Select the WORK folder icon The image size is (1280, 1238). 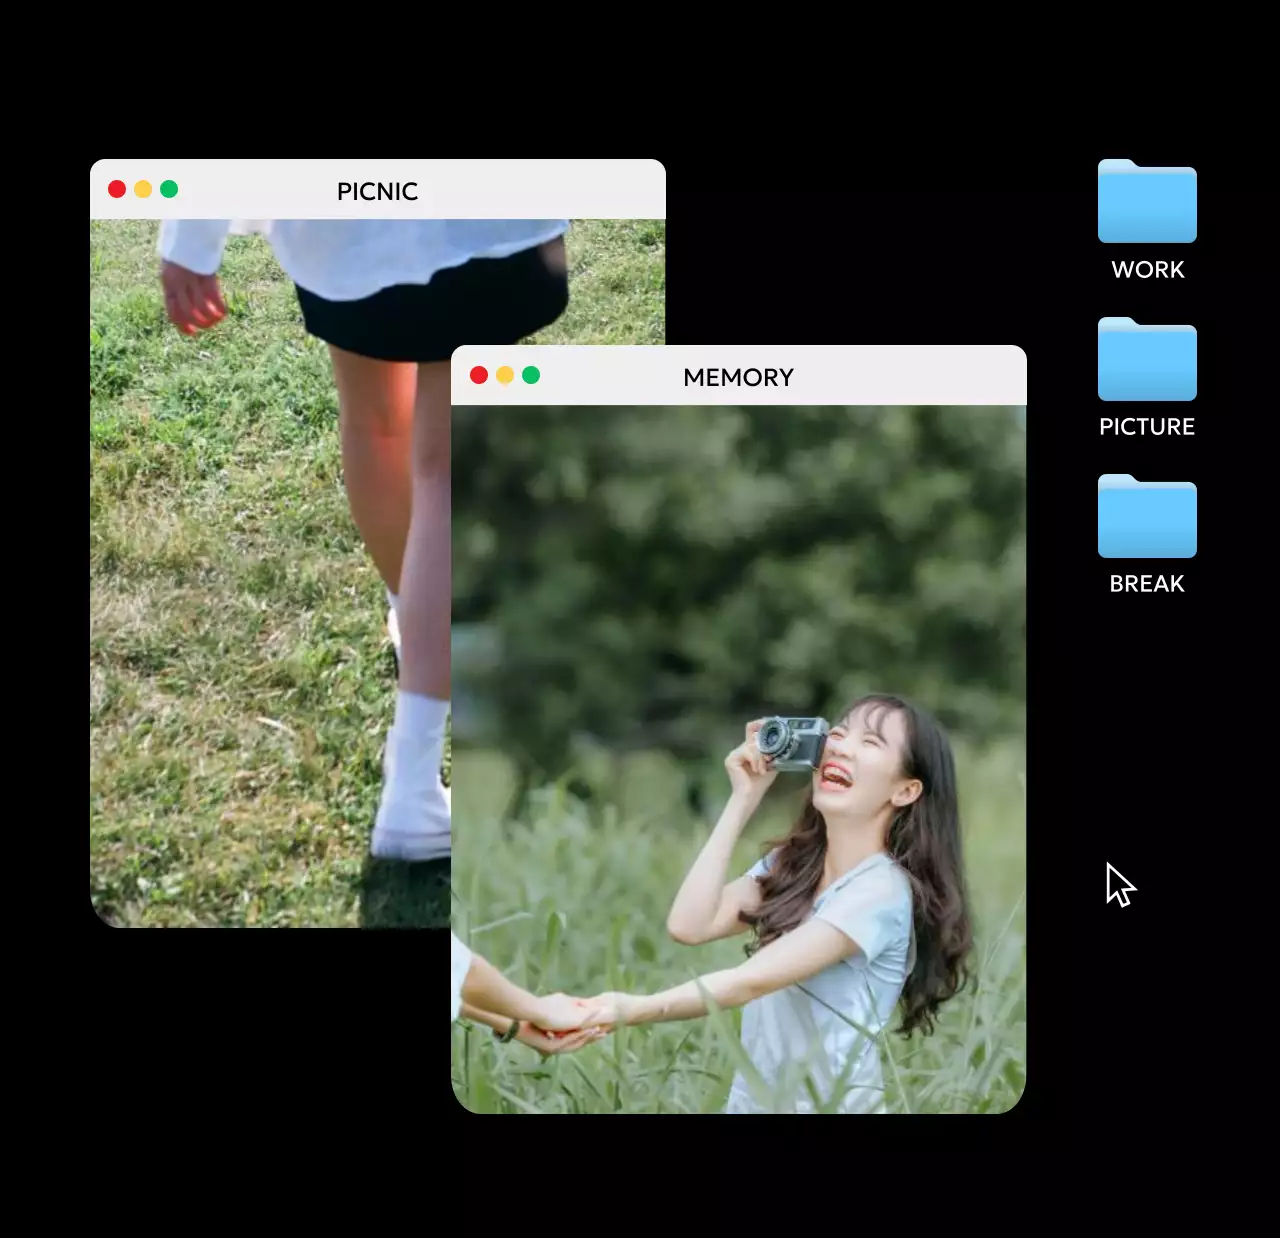click(1147, 203)
